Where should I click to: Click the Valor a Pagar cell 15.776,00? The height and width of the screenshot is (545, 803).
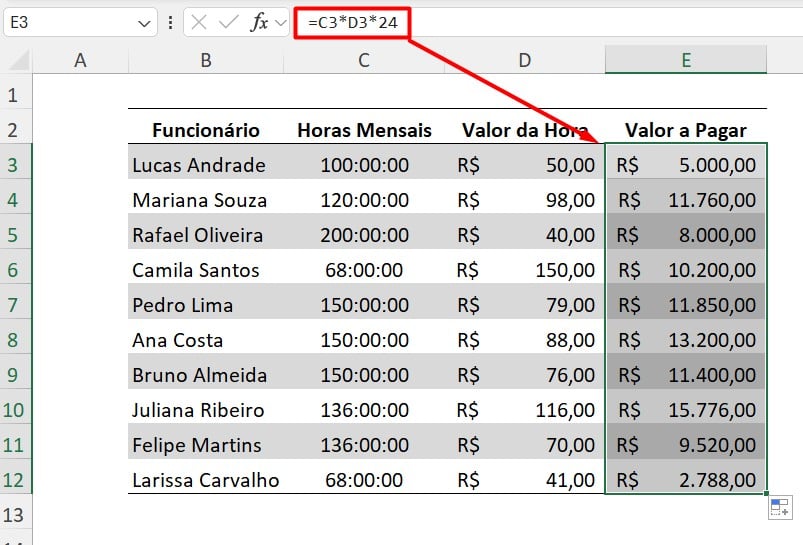[686, 410]
